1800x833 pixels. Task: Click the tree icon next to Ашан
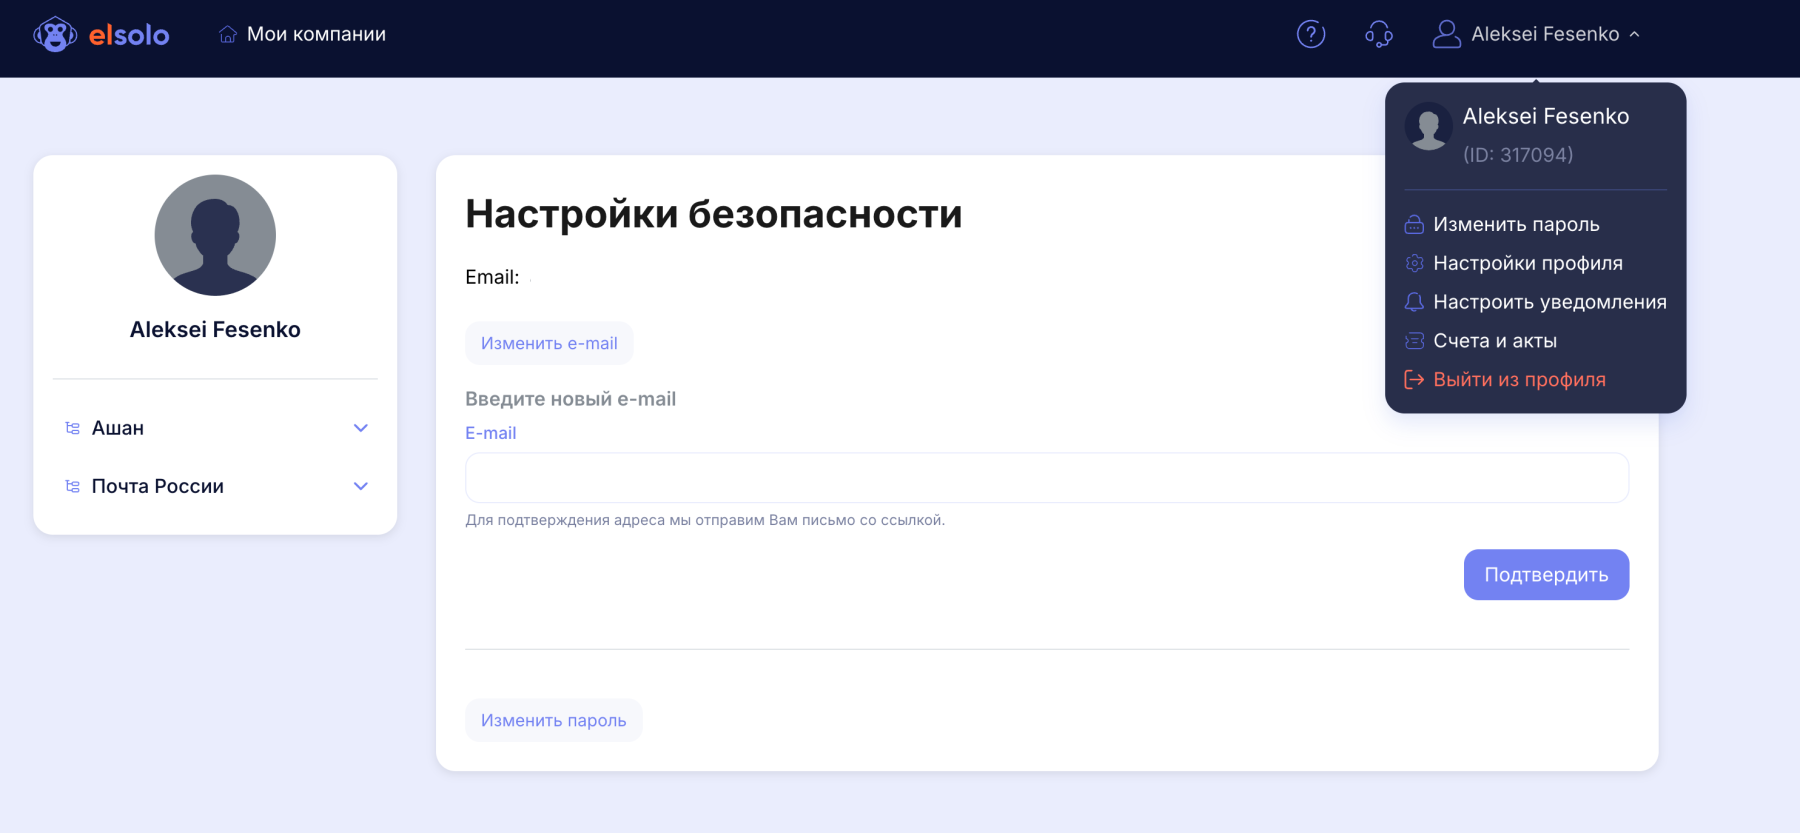click(x=73, y=428)
